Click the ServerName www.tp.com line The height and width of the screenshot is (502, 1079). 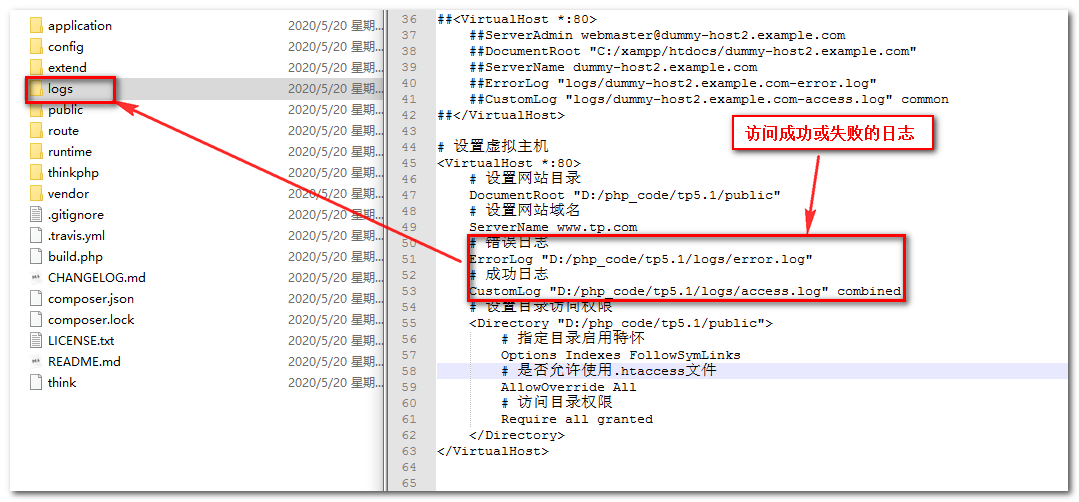click(x=553, y=227)
